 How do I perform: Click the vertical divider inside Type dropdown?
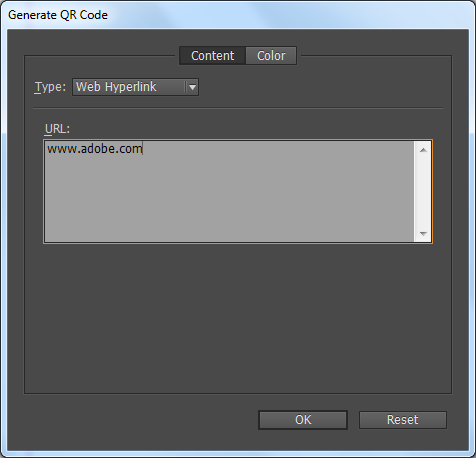[x=185, y=87]
